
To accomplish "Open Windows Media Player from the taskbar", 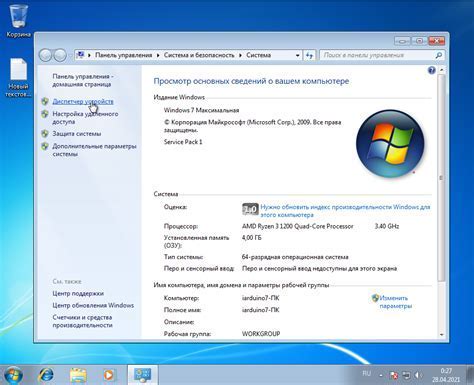I will (x=109, y=375).
